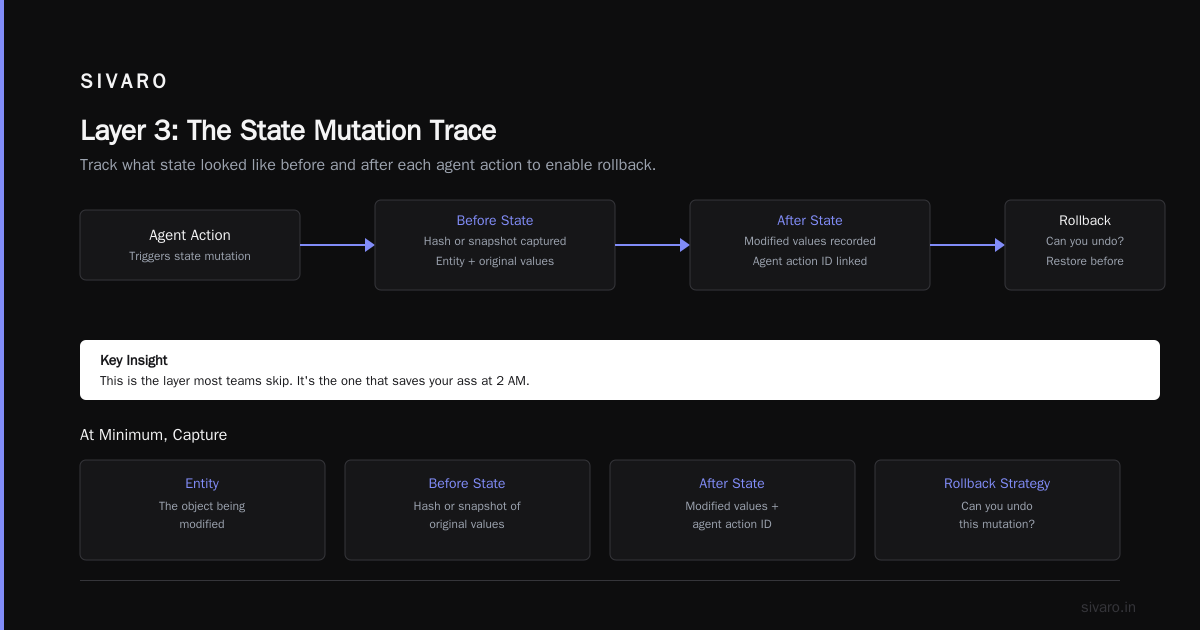Click the 'Can you undo this mutation?' text
1200x630 pixels.
[997, 515]
